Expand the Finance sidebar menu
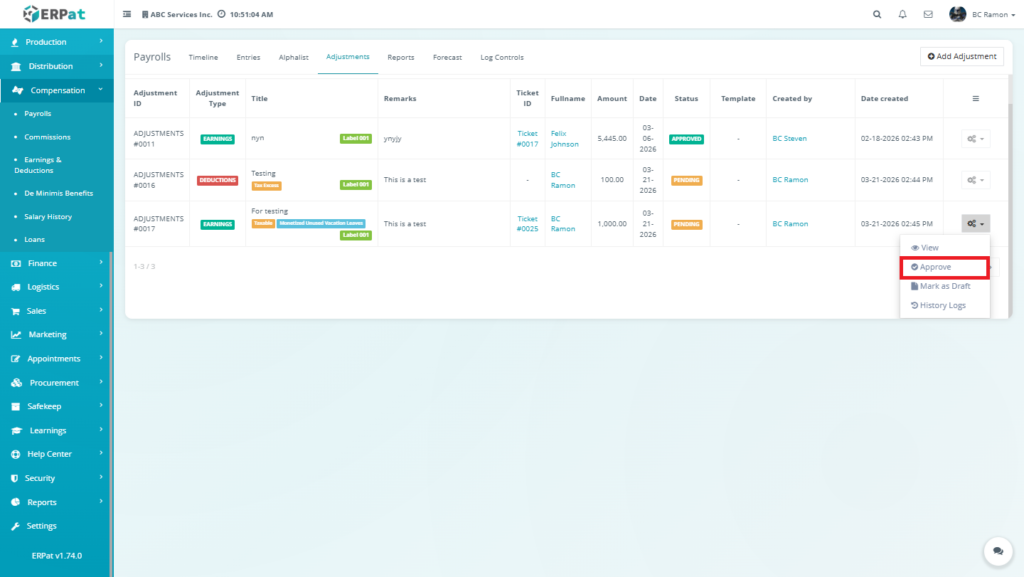 (42, 263)
